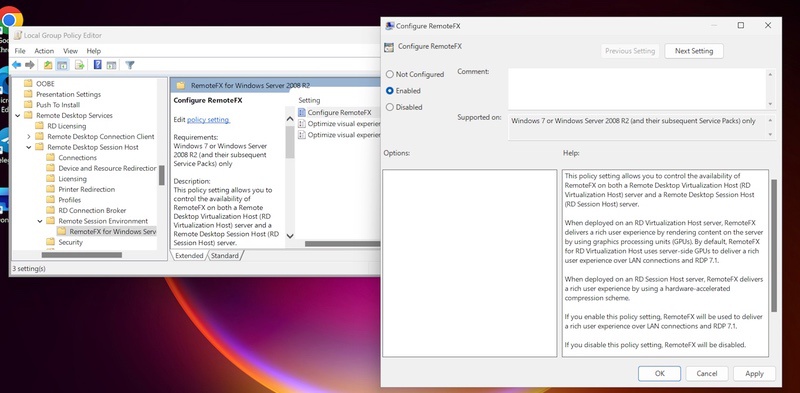Viewport: 800px width, 393px height.
Task: Click the Up one level folder icon
Action: coord(48,65)
